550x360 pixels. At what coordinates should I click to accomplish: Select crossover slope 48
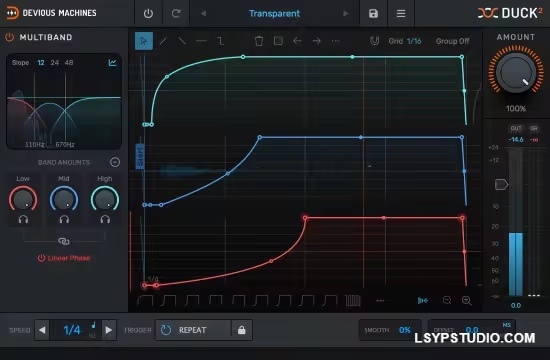[69, 63]
